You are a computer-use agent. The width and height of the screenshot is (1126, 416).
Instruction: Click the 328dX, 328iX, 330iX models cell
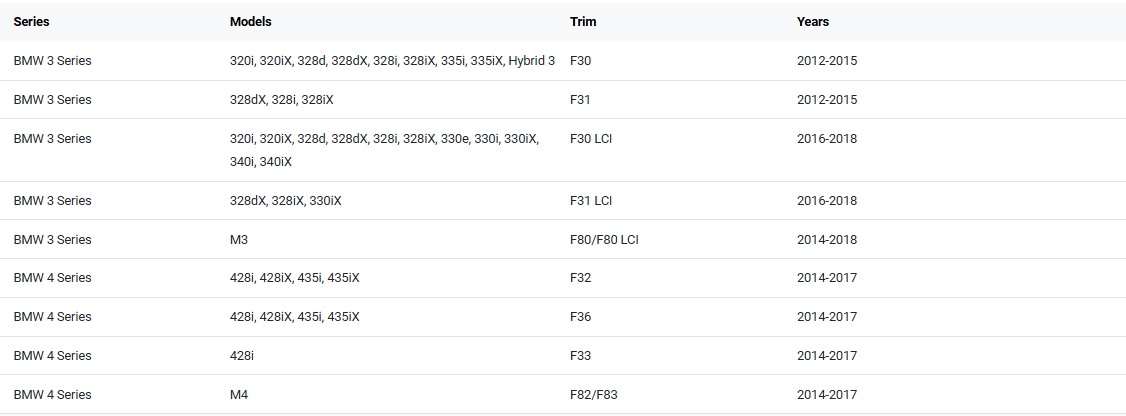click(285, 201)
